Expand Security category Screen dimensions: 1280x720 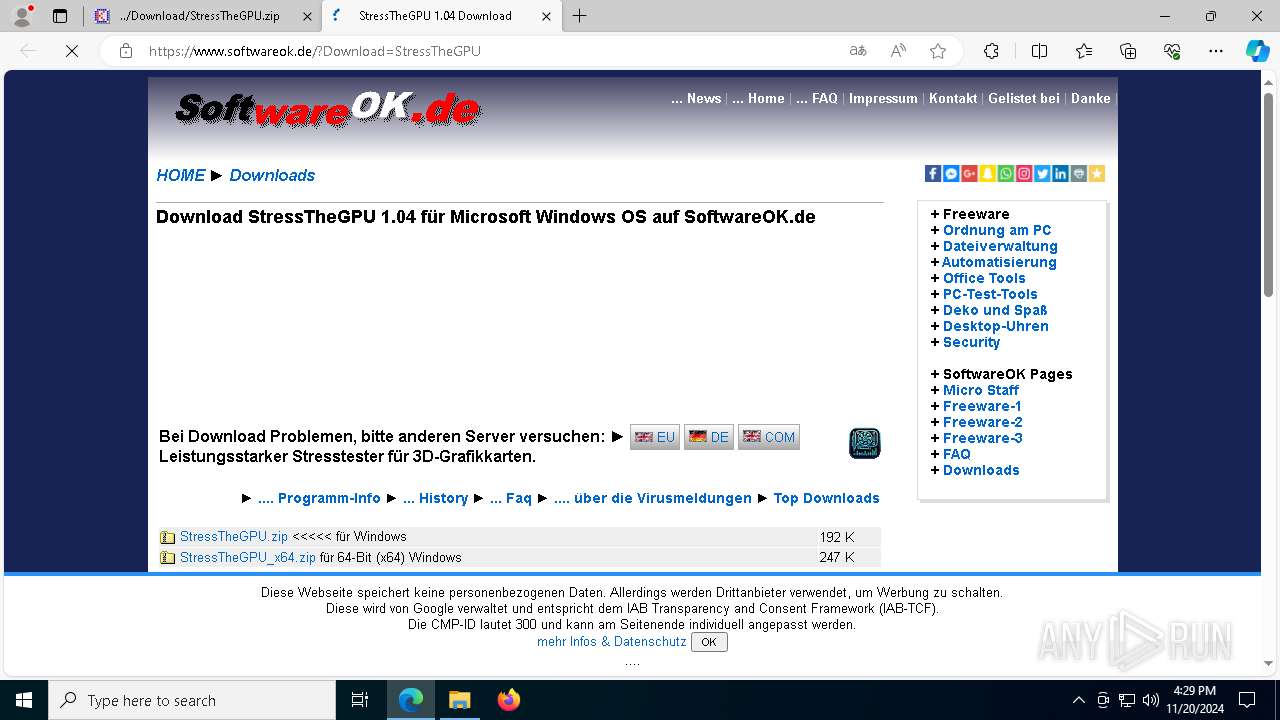click(971, 342)
